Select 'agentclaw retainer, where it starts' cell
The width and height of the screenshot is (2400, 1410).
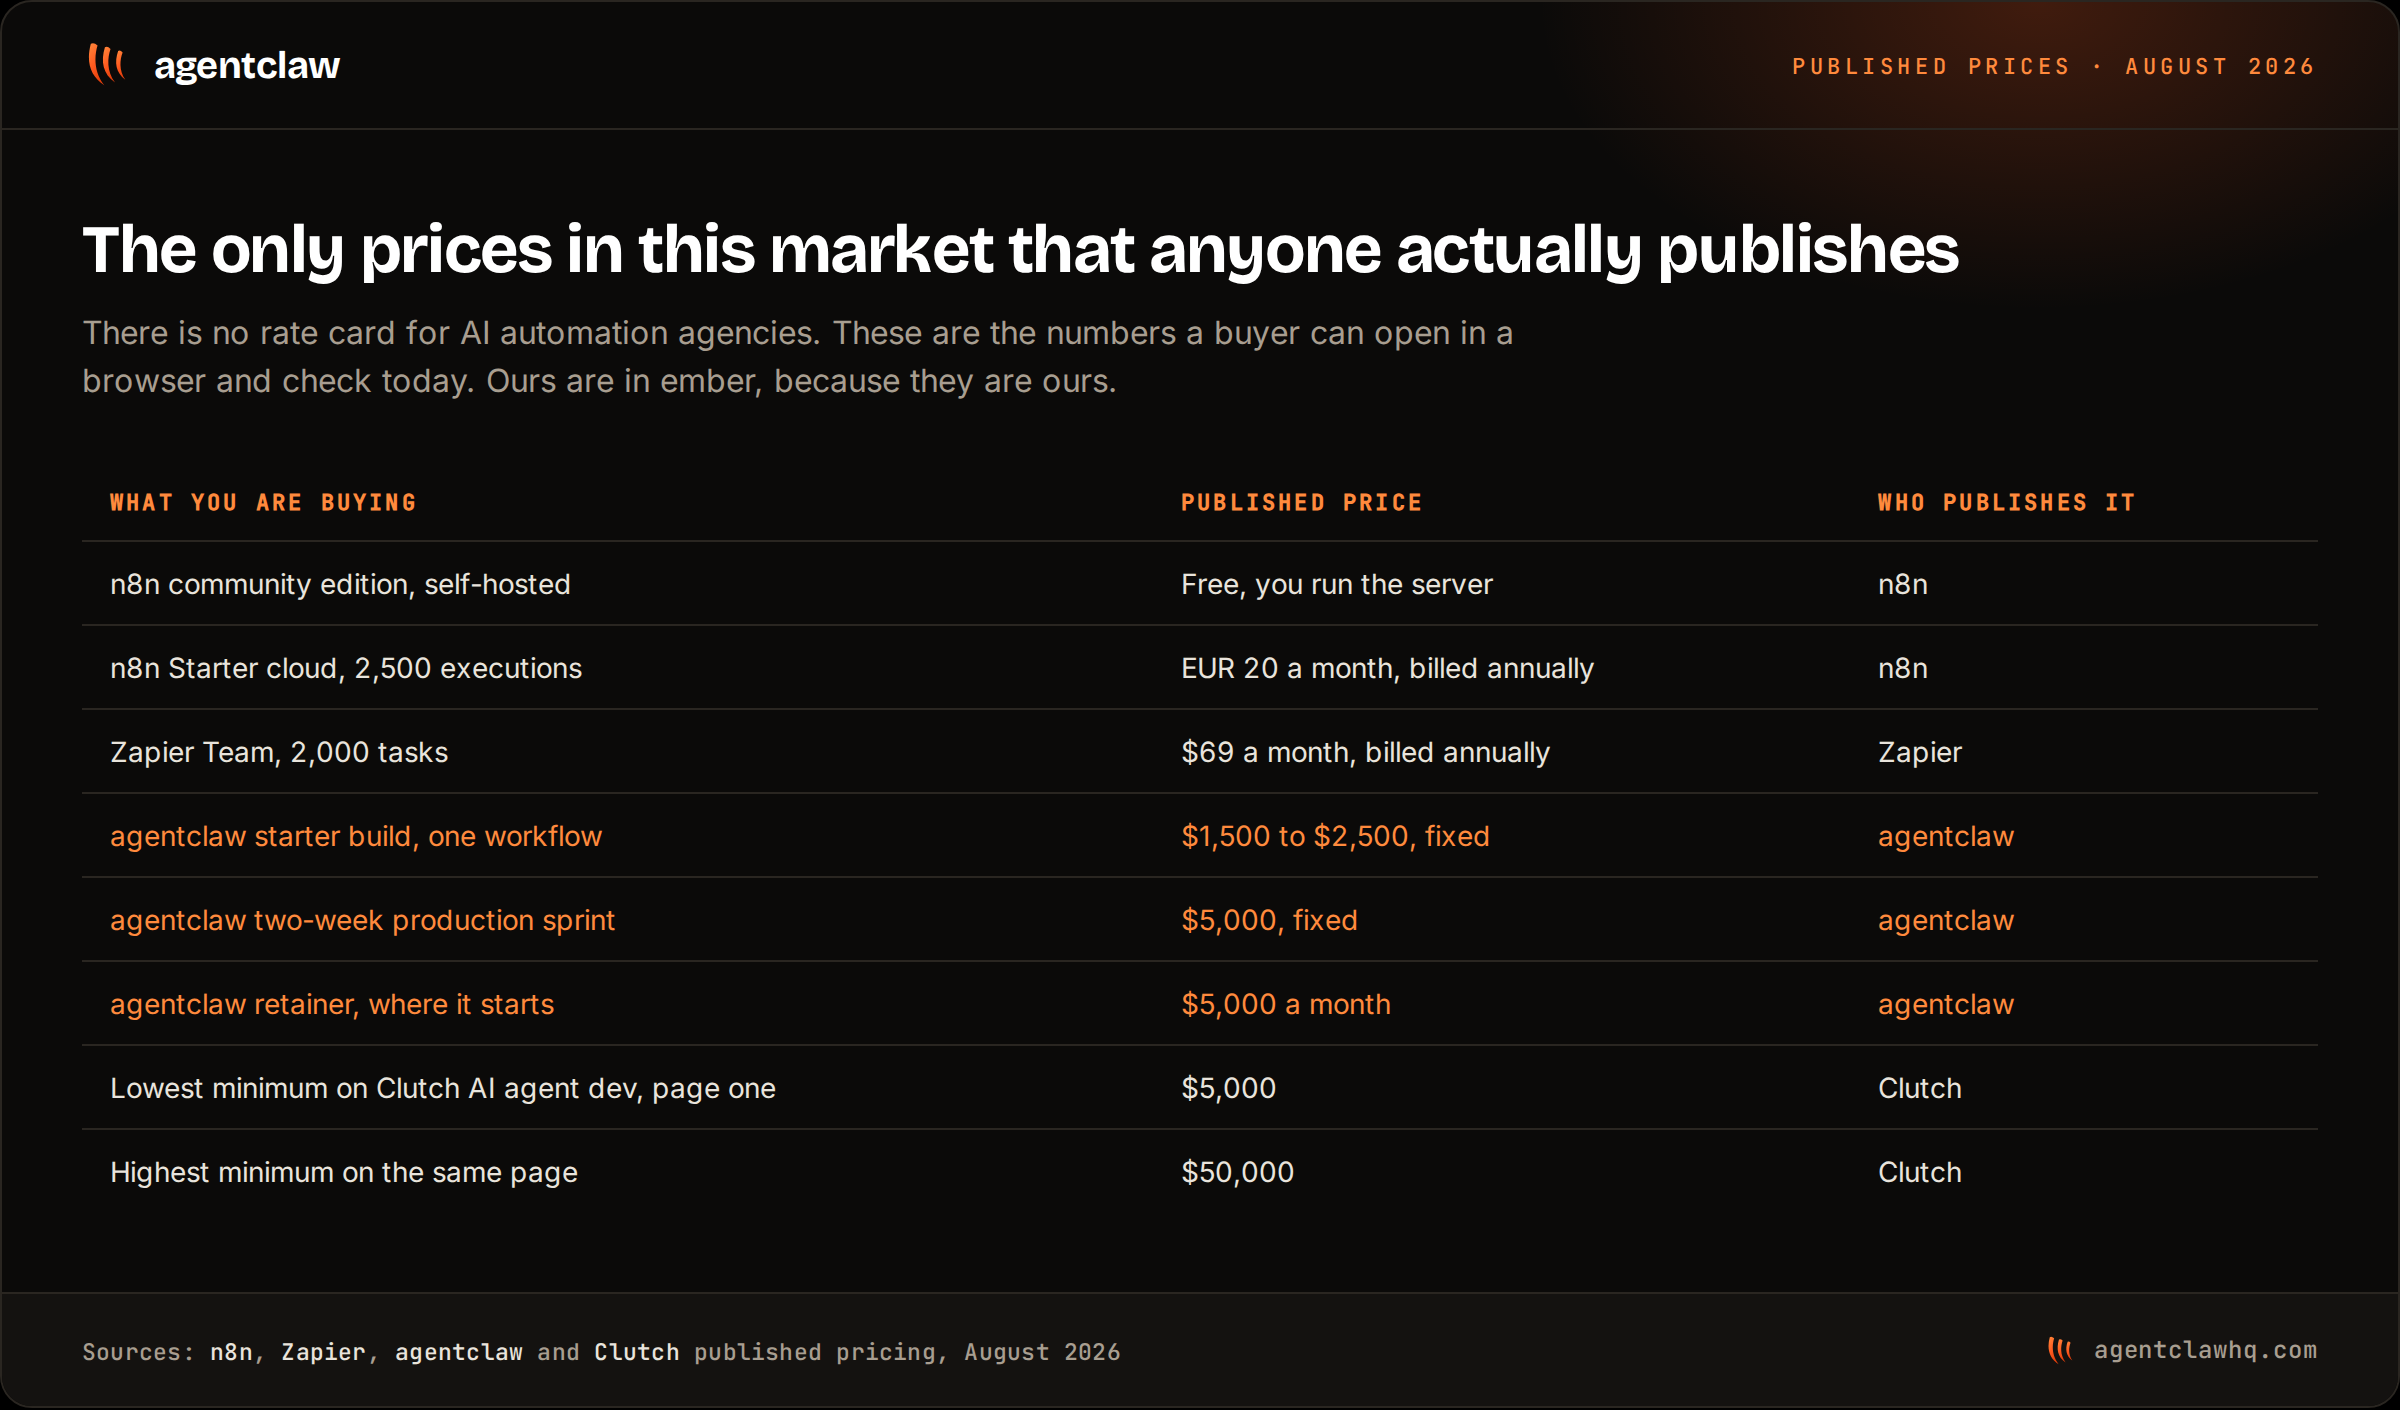(332, 1004)
